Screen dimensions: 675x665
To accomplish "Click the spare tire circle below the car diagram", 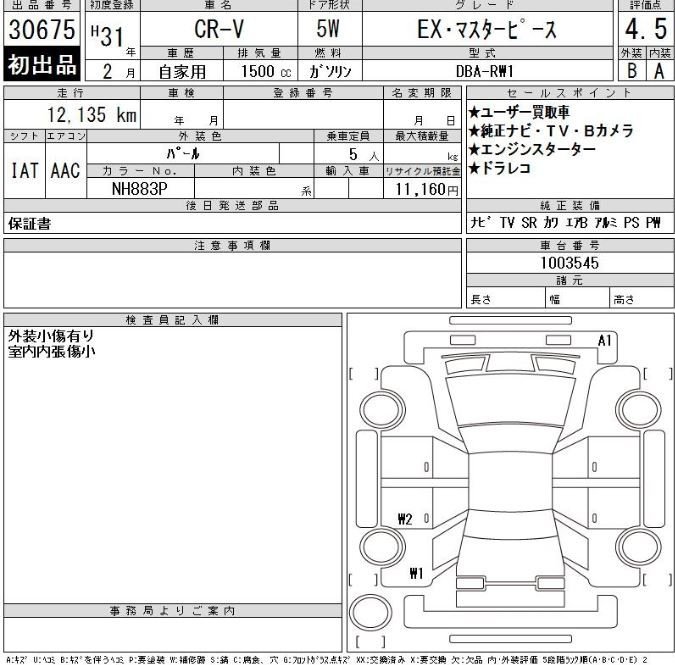I will [370, 612].
